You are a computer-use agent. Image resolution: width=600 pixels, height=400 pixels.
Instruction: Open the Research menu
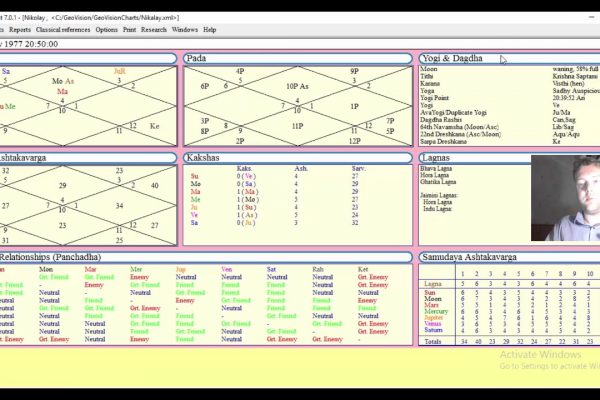(x=154, y=30)
